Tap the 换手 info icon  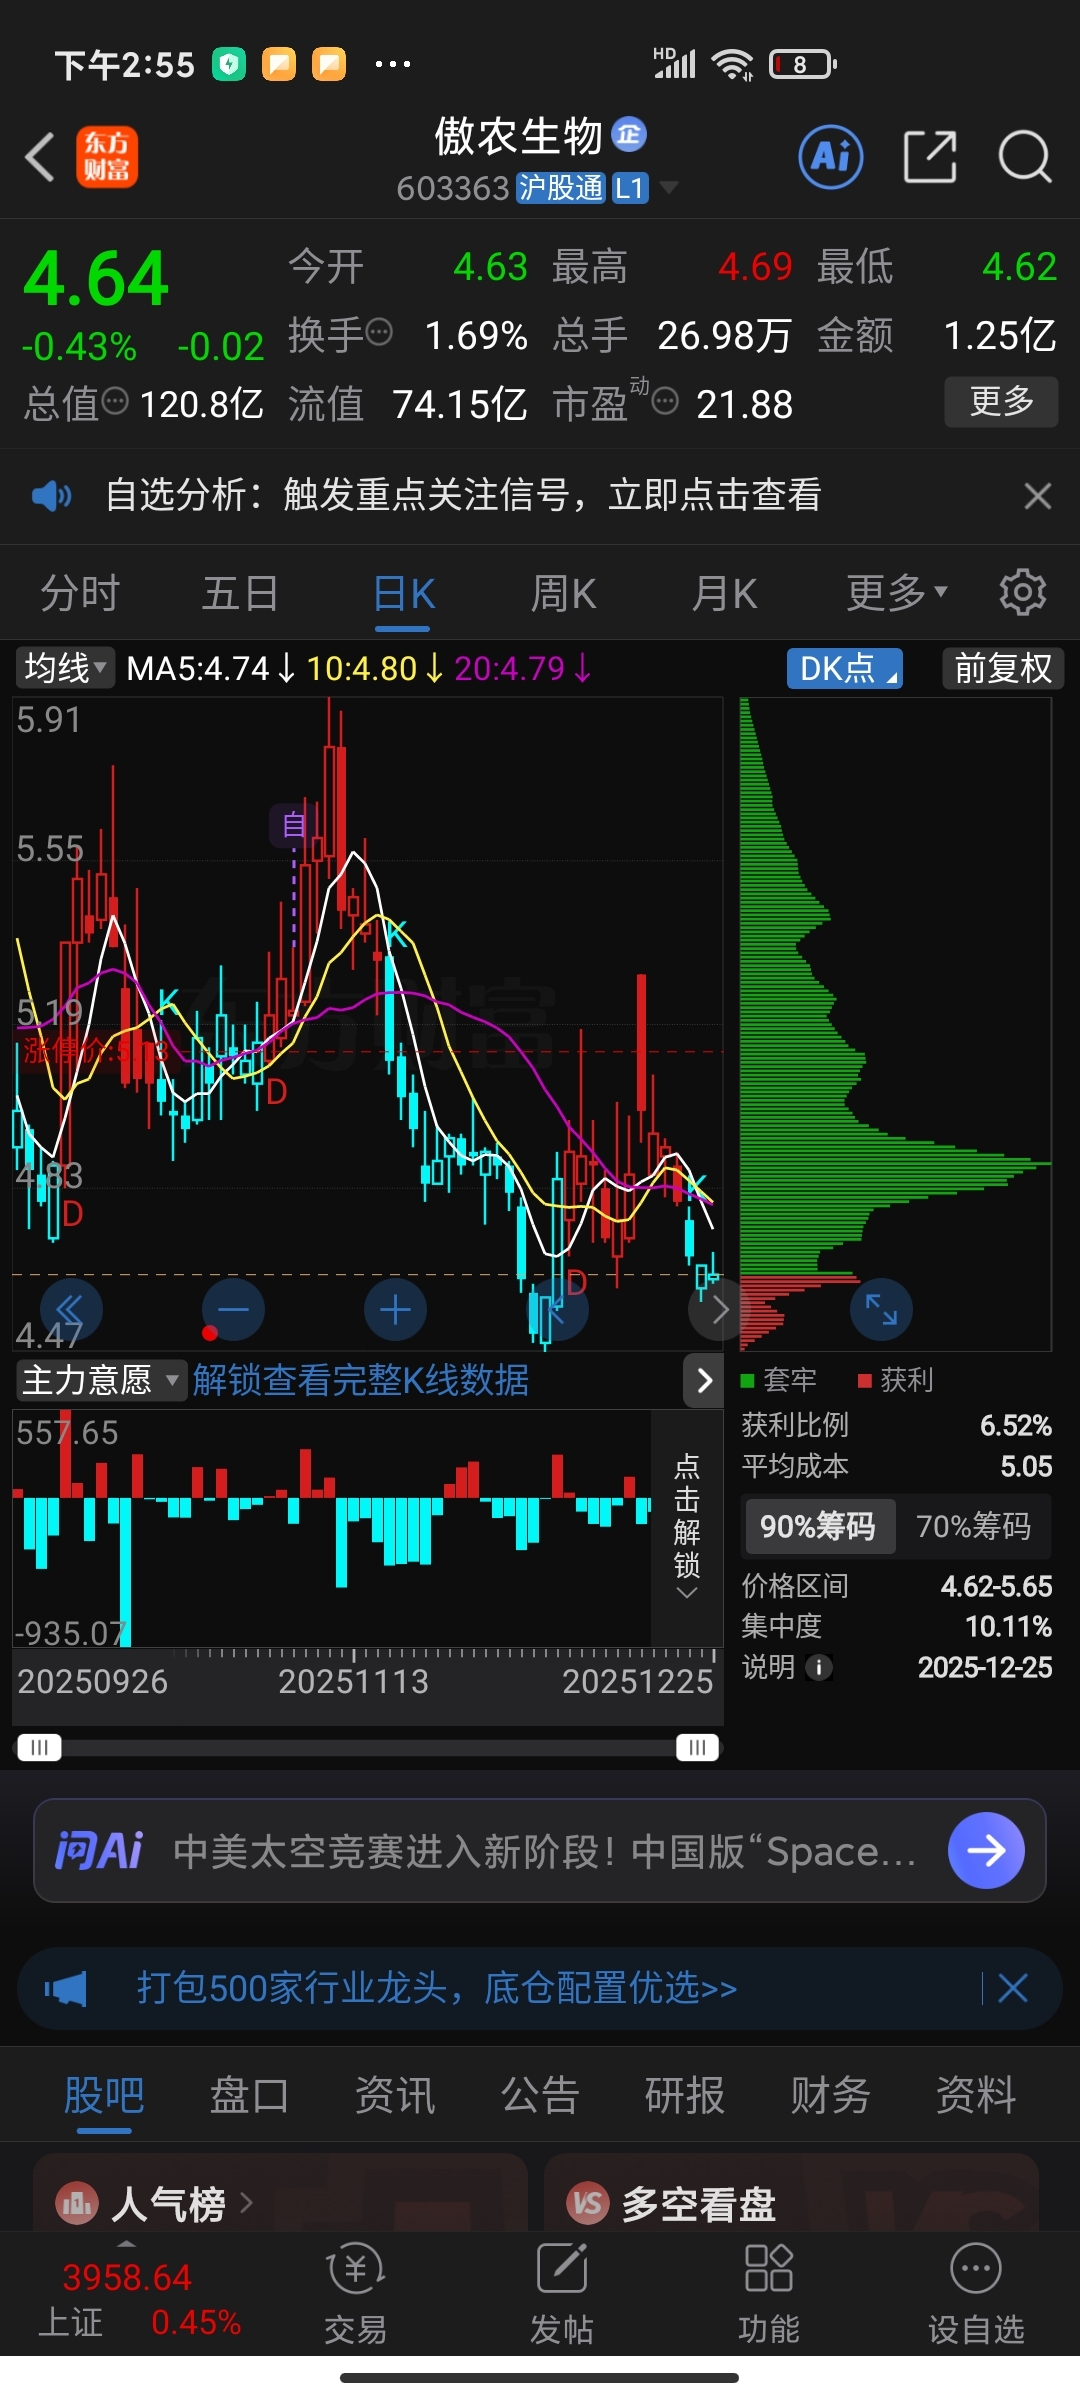(379, 332)
